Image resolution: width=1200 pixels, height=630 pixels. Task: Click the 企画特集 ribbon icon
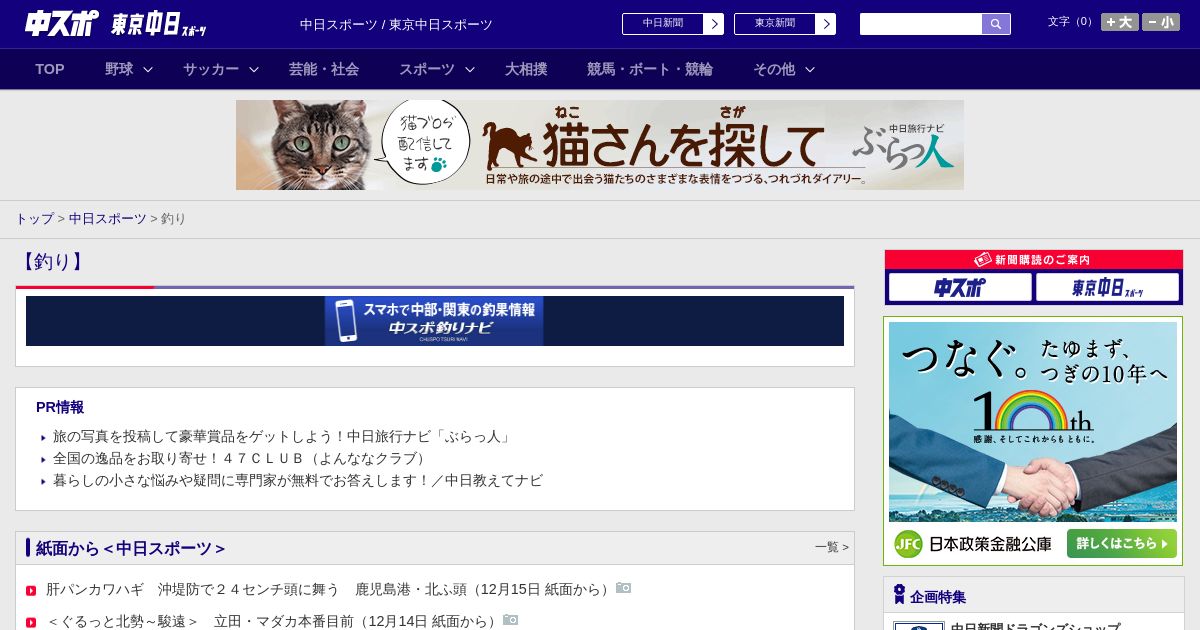click(x=899, y=595)
